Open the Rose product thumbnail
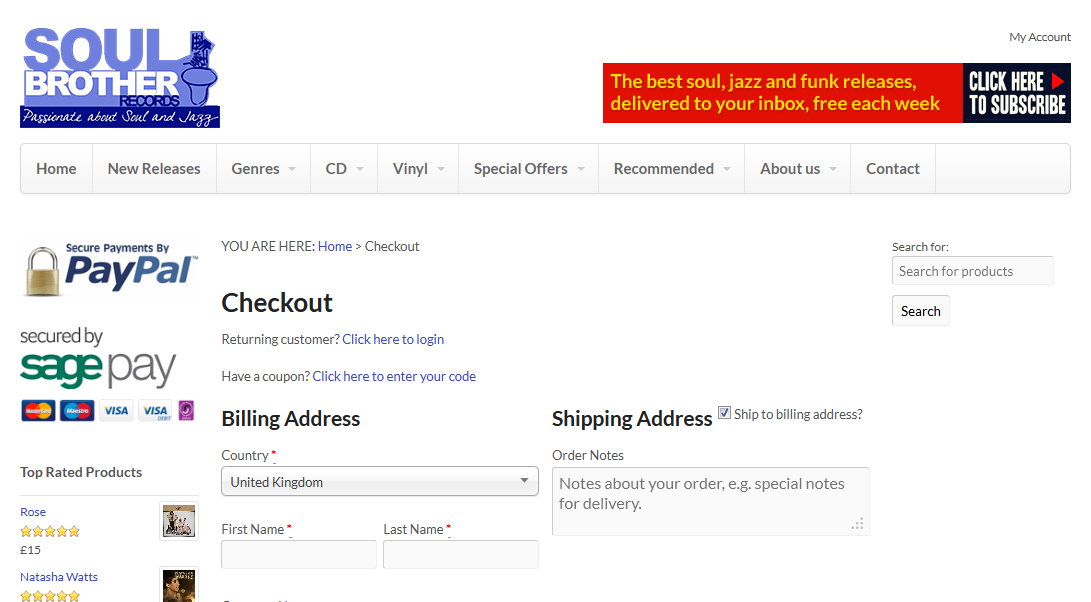The width and height of the screenshot is (1091, 602). (178, 521)
